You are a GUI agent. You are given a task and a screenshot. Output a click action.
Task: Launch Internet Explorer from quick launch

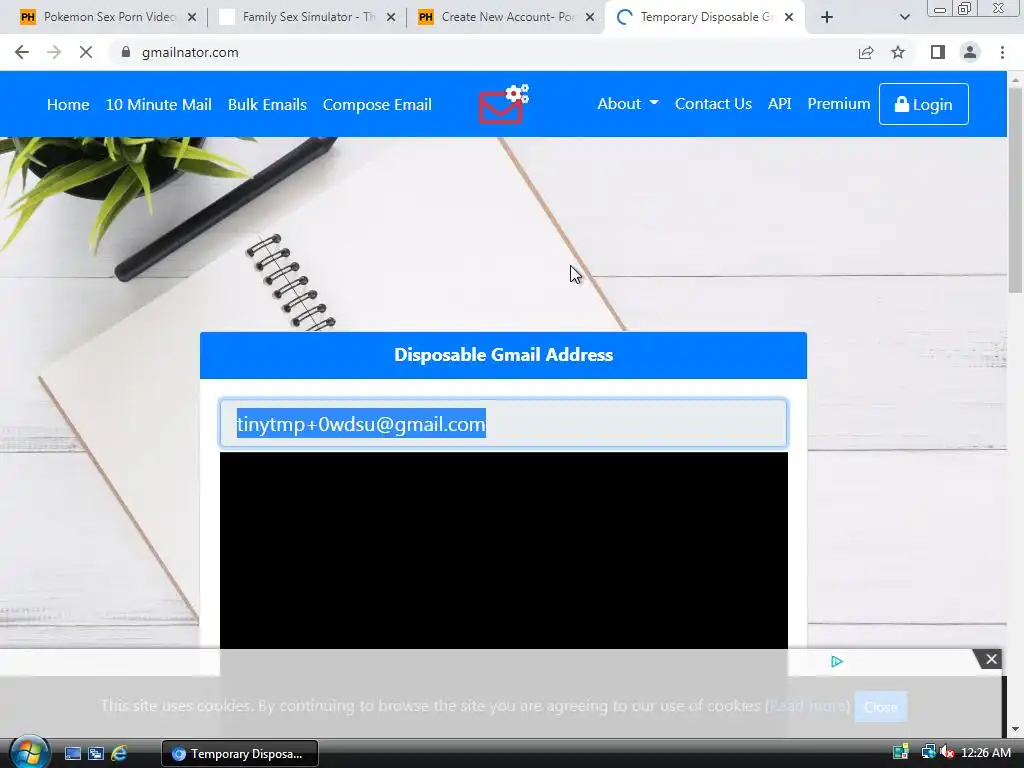pos(119,754)
